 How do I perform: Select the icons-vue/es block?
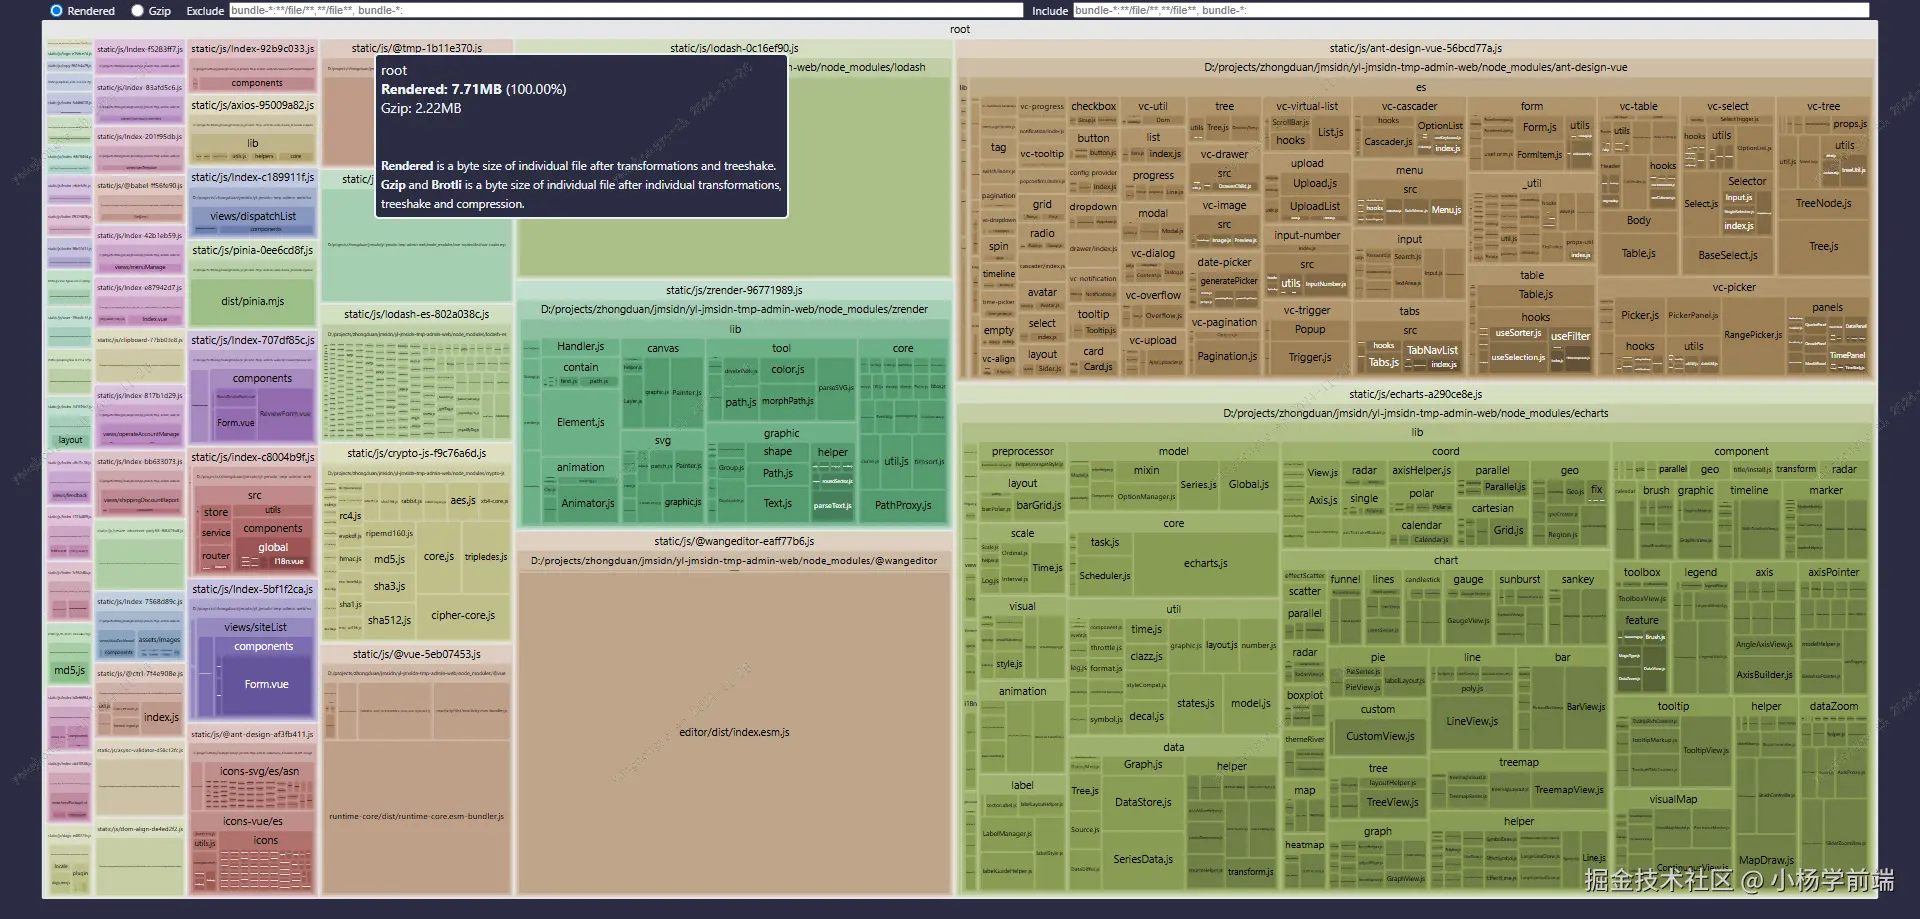click(253, 821)
